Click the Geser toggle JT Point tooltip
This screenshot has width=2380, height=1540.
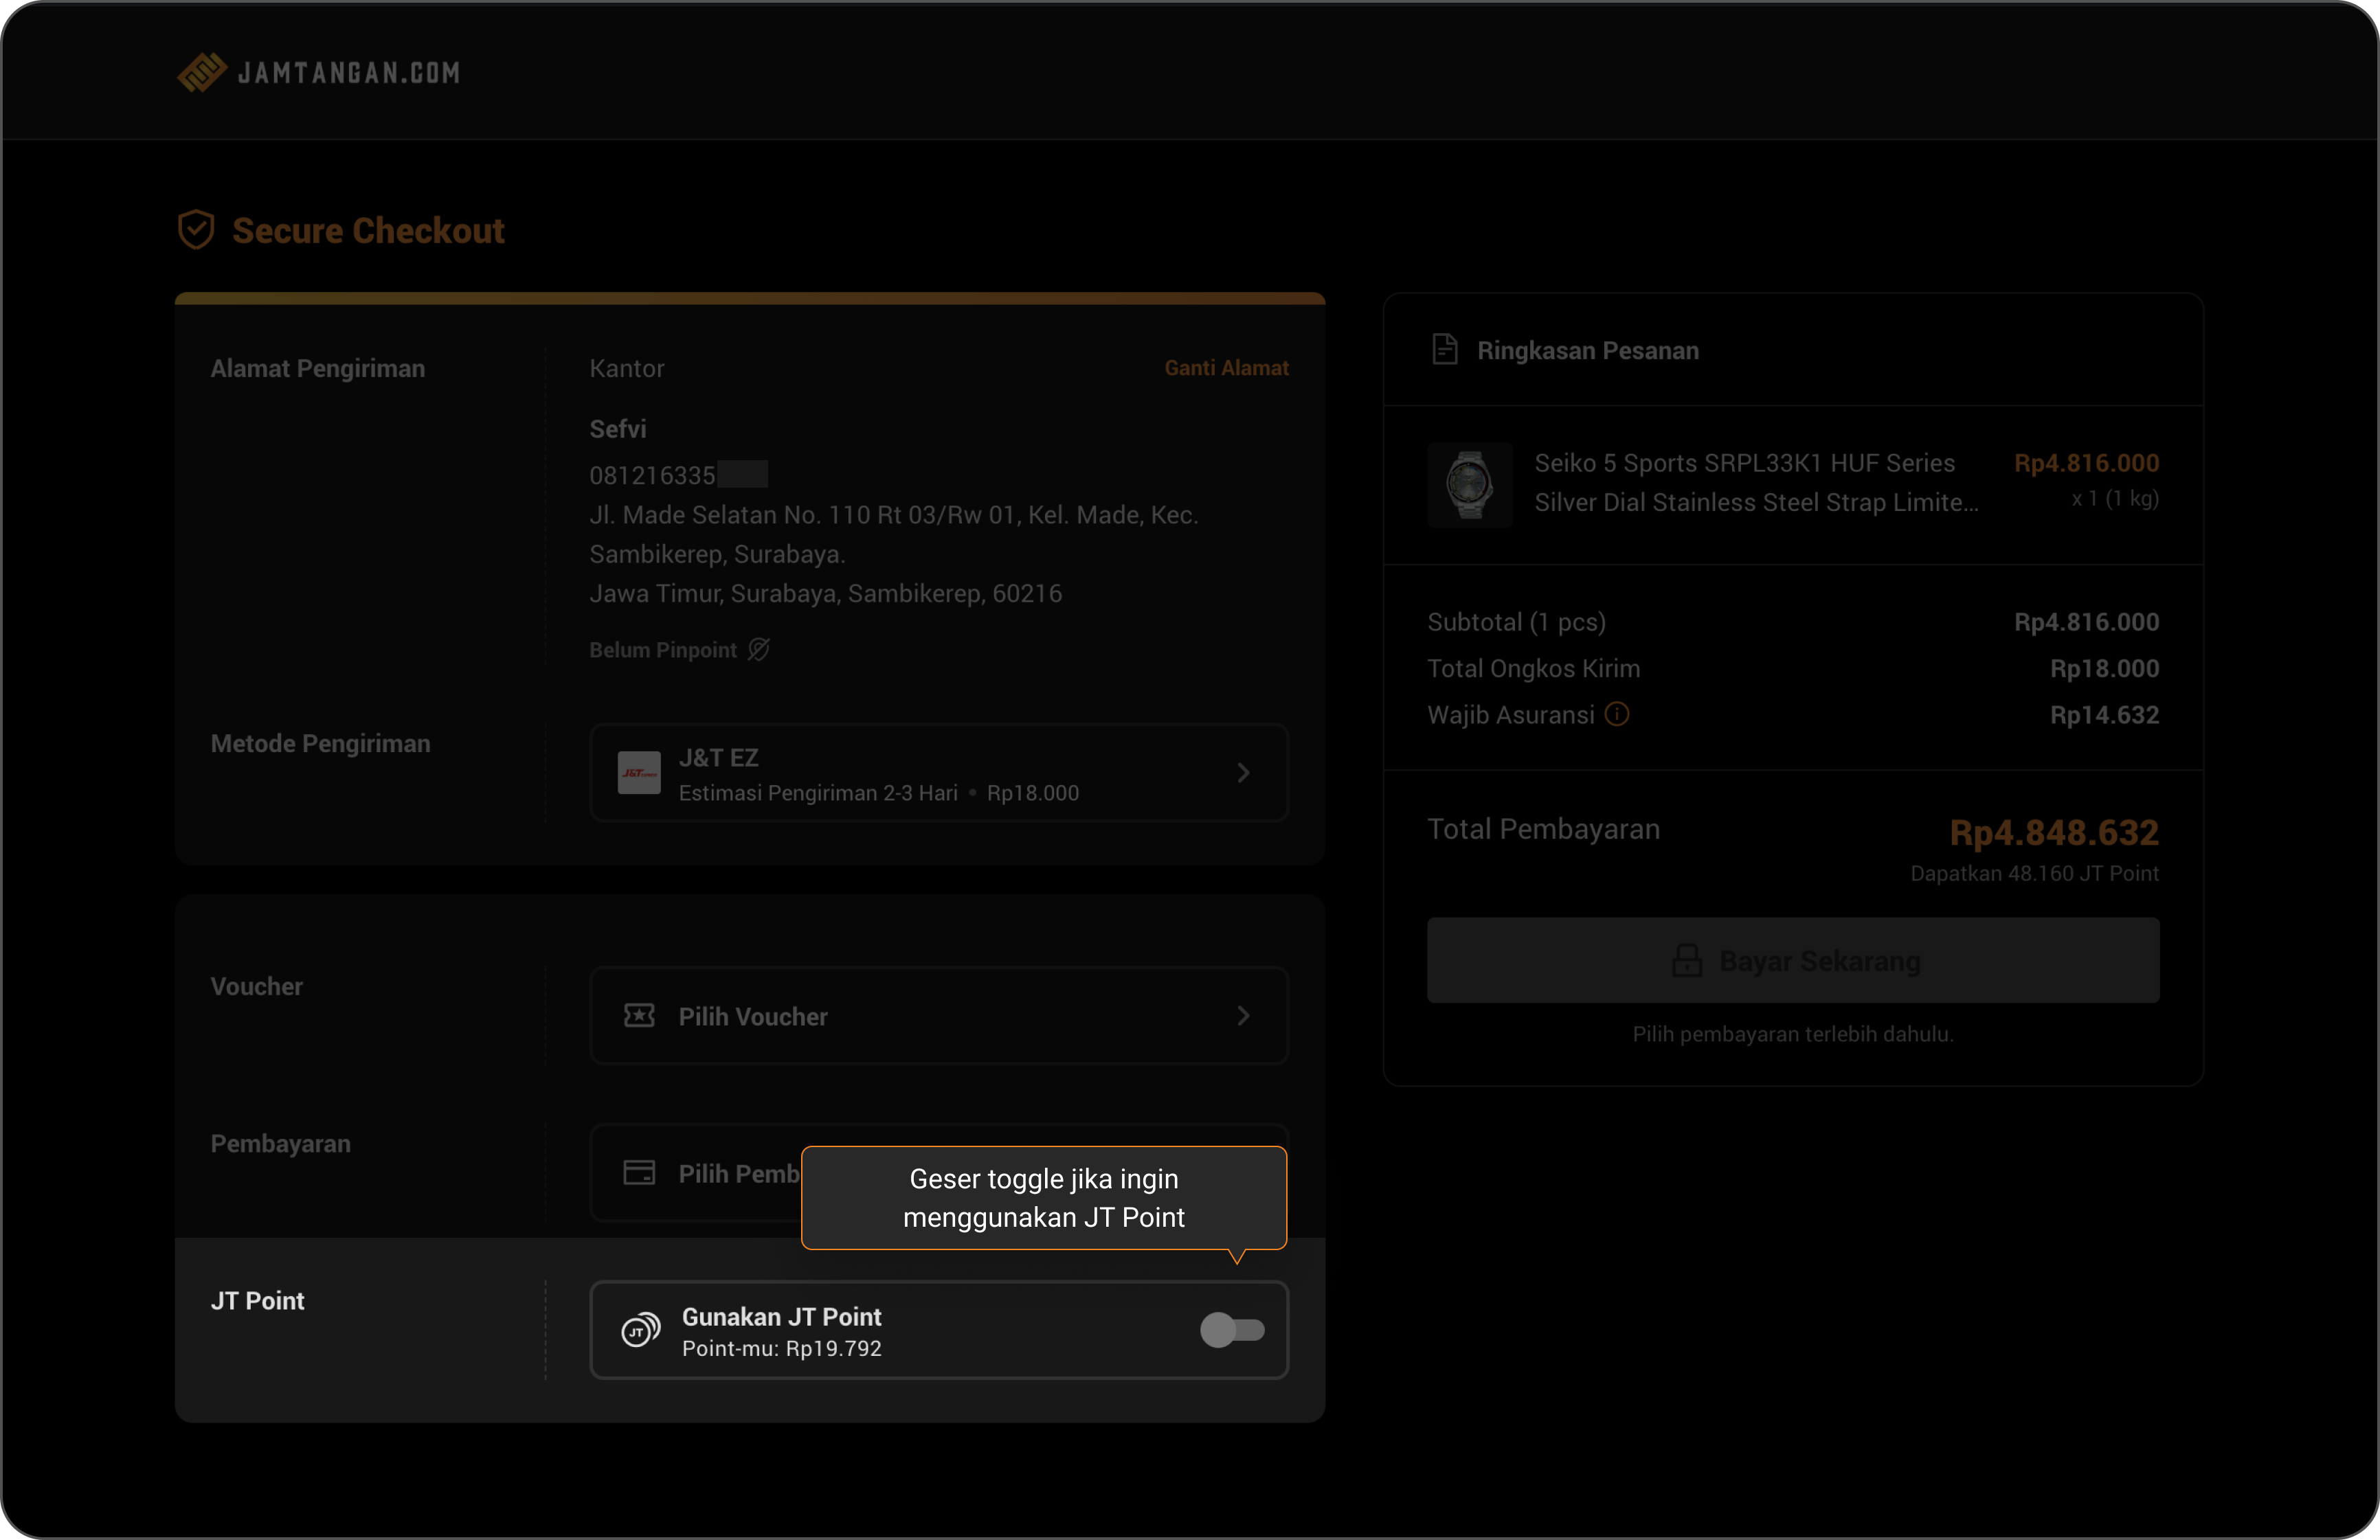pyautogui.click(x=1043, y=1198)
